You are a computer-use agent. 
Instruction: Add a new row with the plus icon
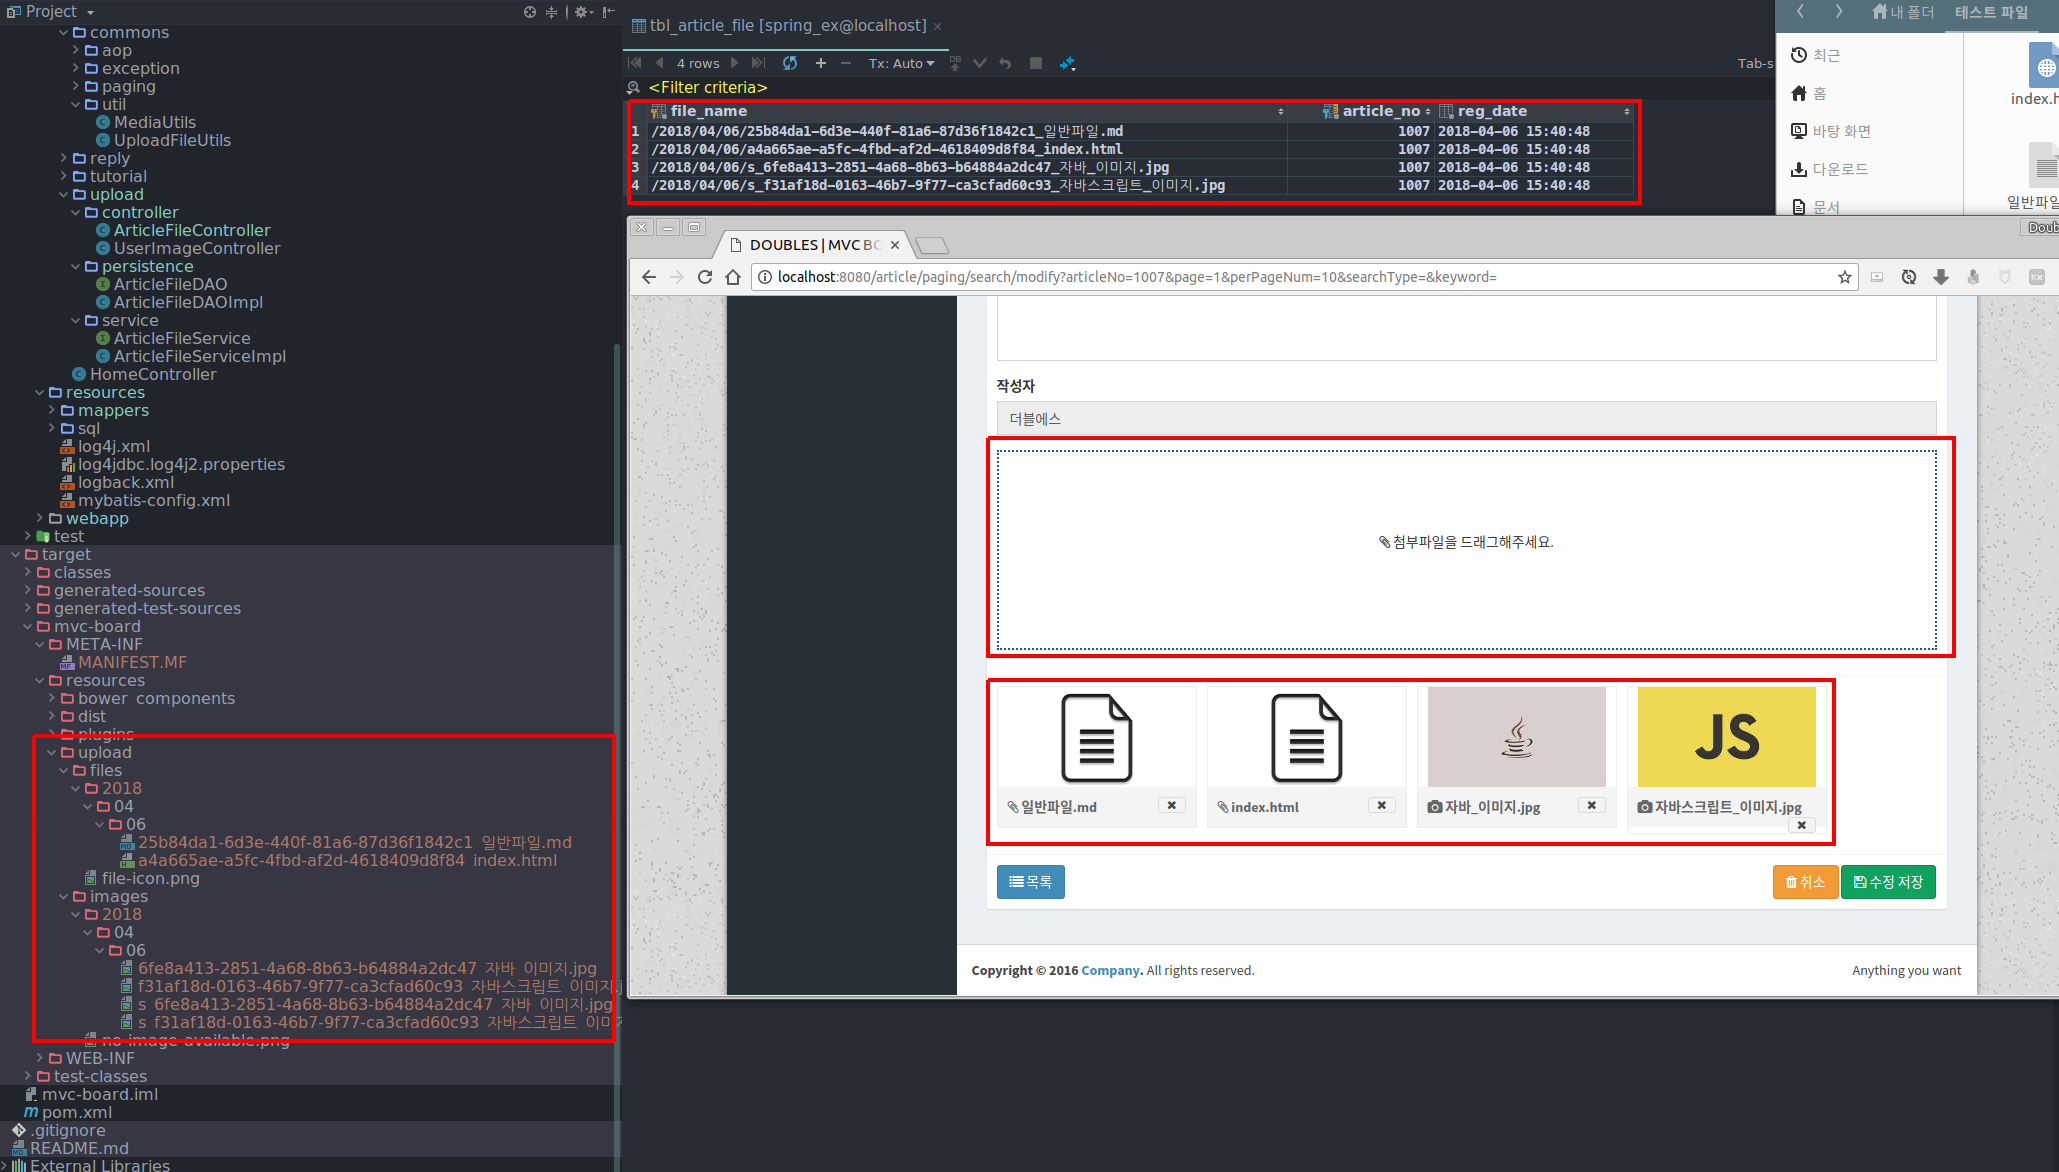pyautogui.click(x=820, y=63)
